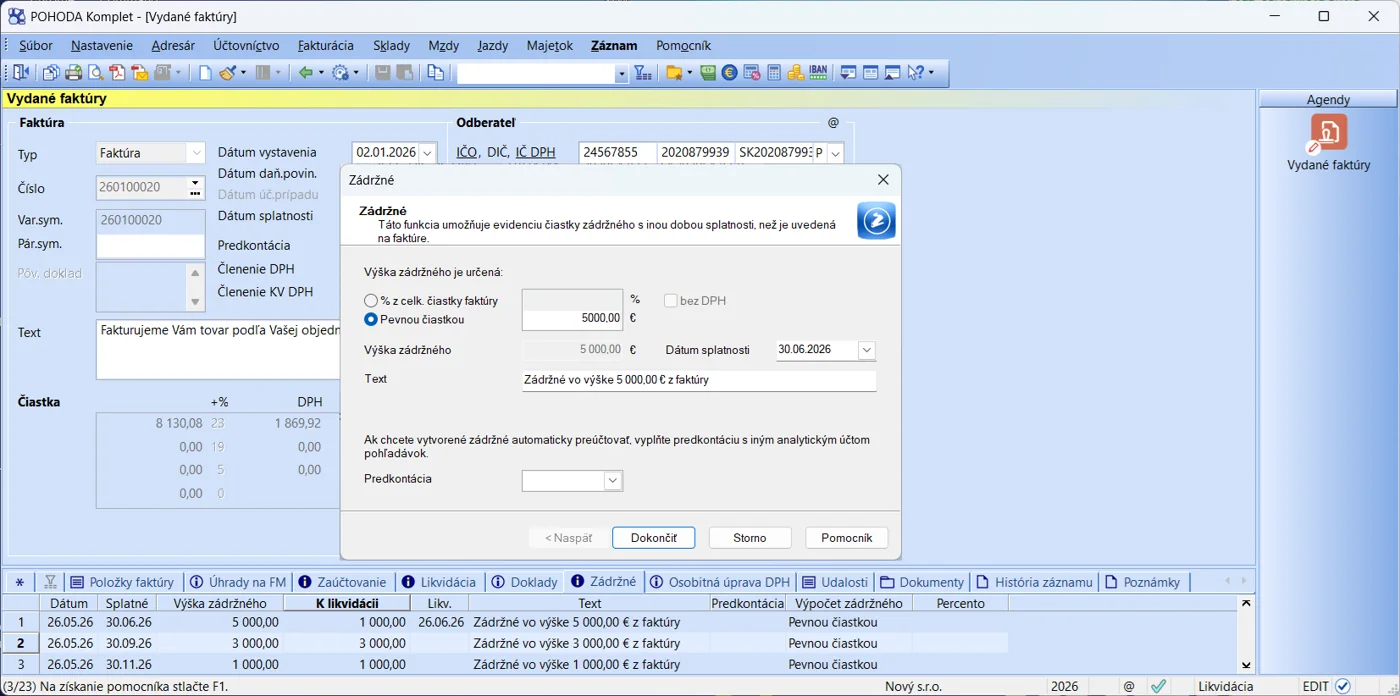Click the euro coin icon in the toolbar

pyautogui.click(x=730, y=73)
